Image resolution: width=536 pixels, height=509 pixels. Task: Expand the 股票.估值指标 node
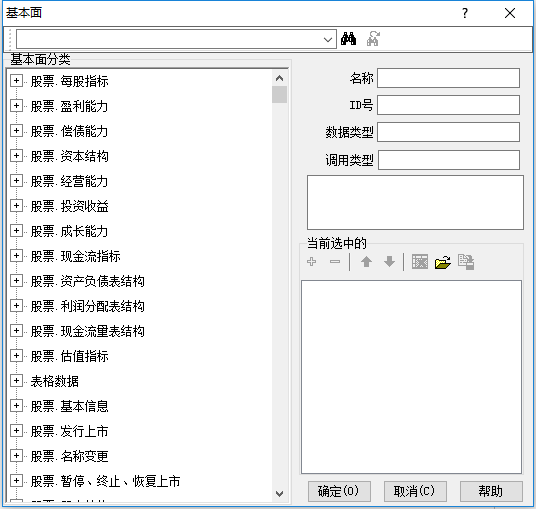pyautogui.click(x=16, y=356)
